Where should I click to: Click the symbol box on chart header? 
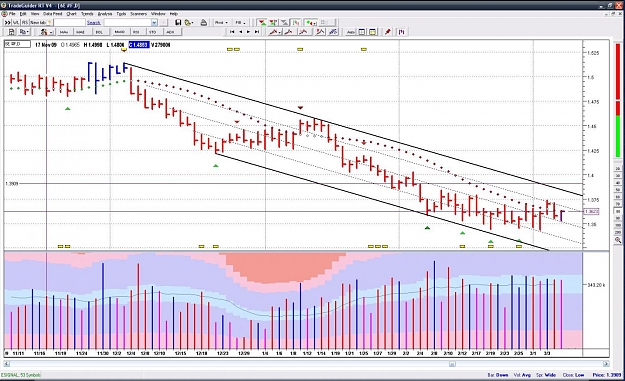pyautogui.click(x=17, y=44)
